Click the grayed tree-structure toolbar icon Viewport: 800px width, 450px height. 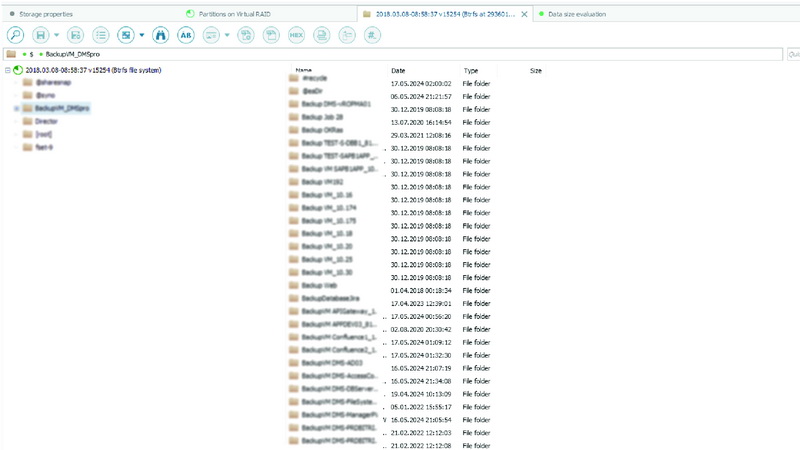pos(347,35)
